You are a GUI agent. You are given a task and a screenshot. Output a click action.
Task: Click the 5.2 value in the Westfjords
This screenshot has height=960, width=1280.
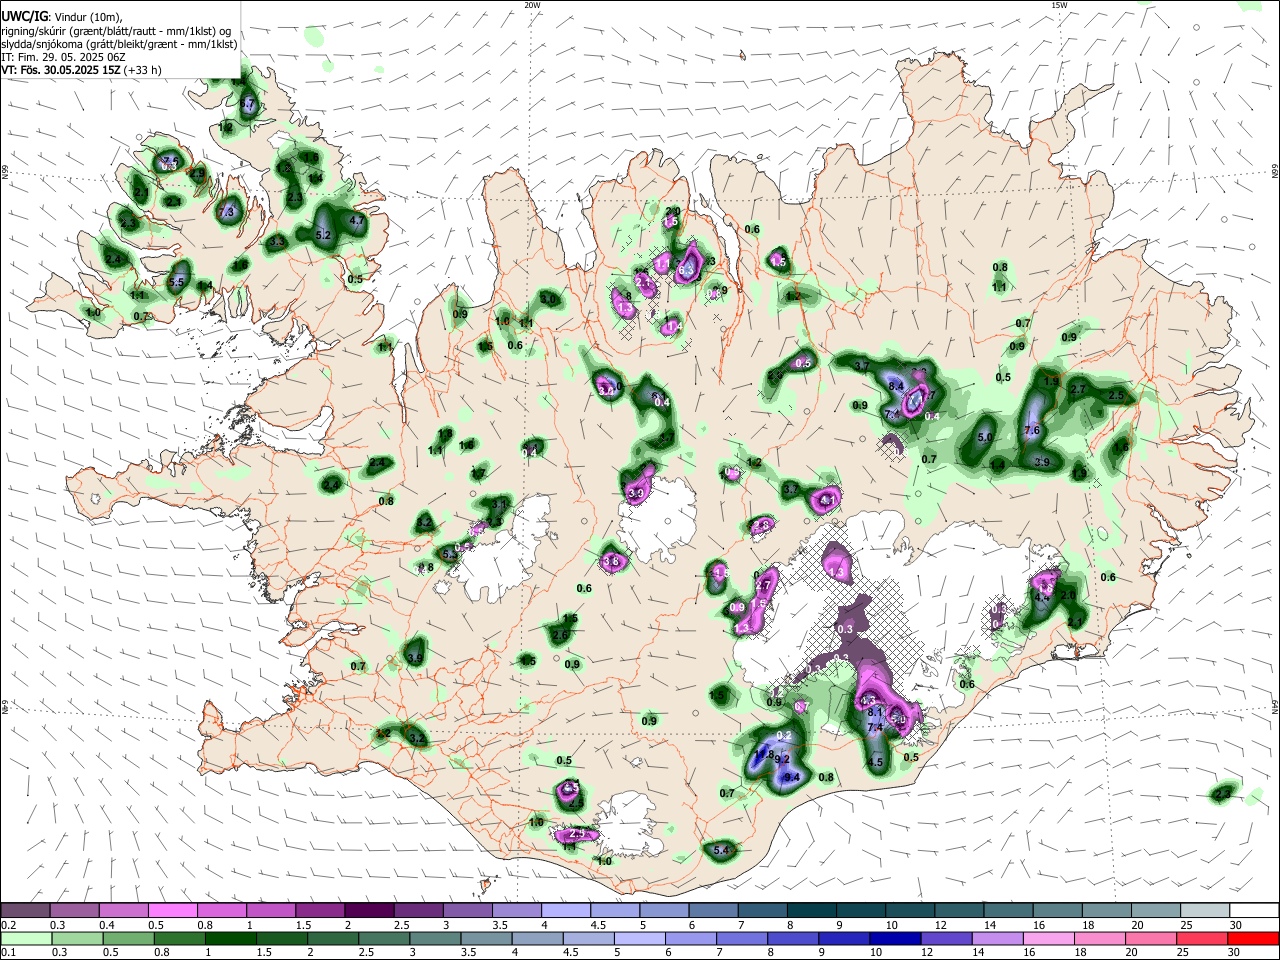click(323, 235)
